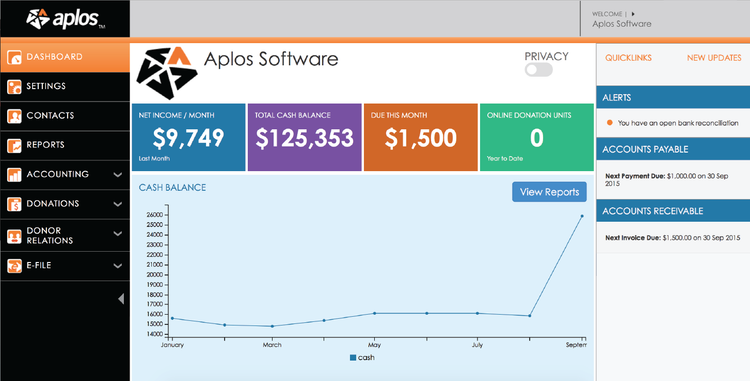Click the Accounts Payable panel header
Image resolution: width=750 pixels, height=381 pixels.
[673, 149]
